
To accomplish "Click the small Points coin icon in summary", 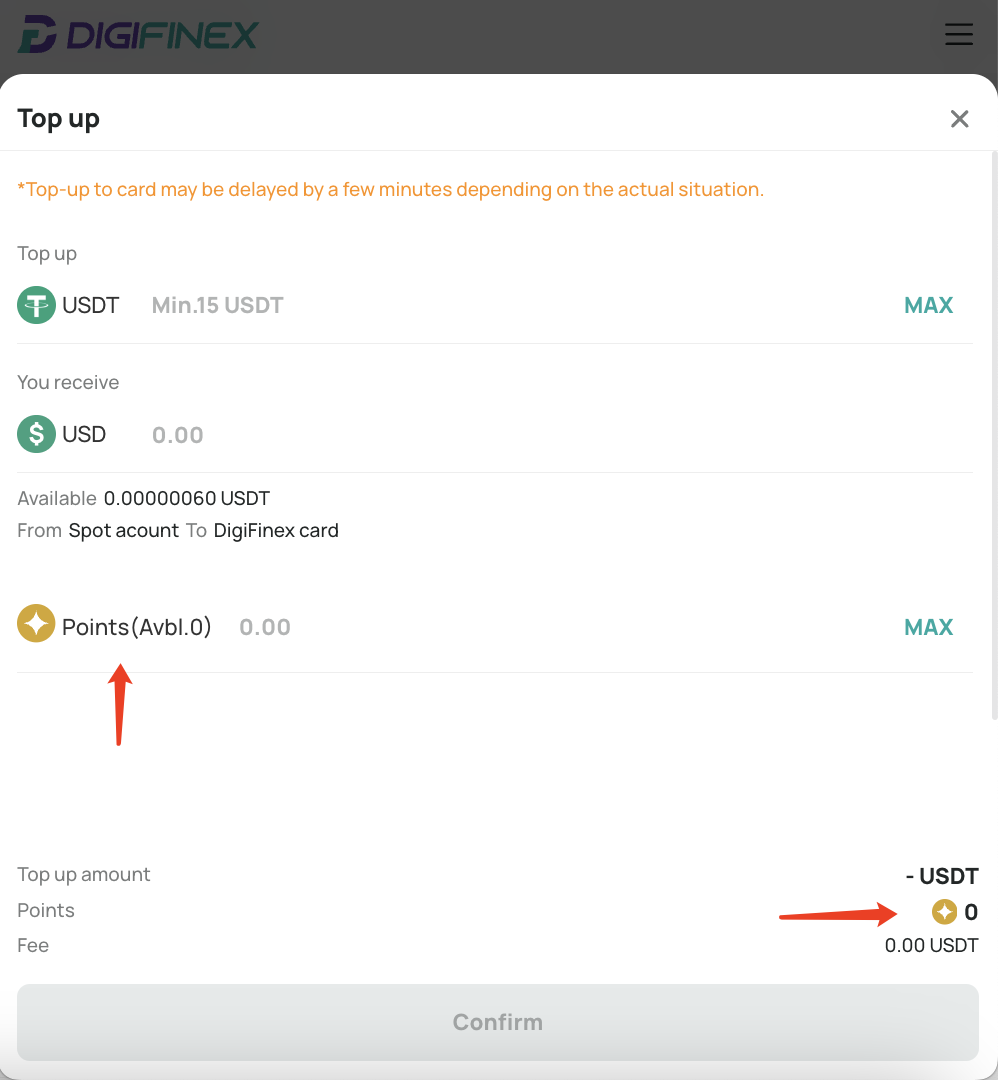I will click(944, 911).
